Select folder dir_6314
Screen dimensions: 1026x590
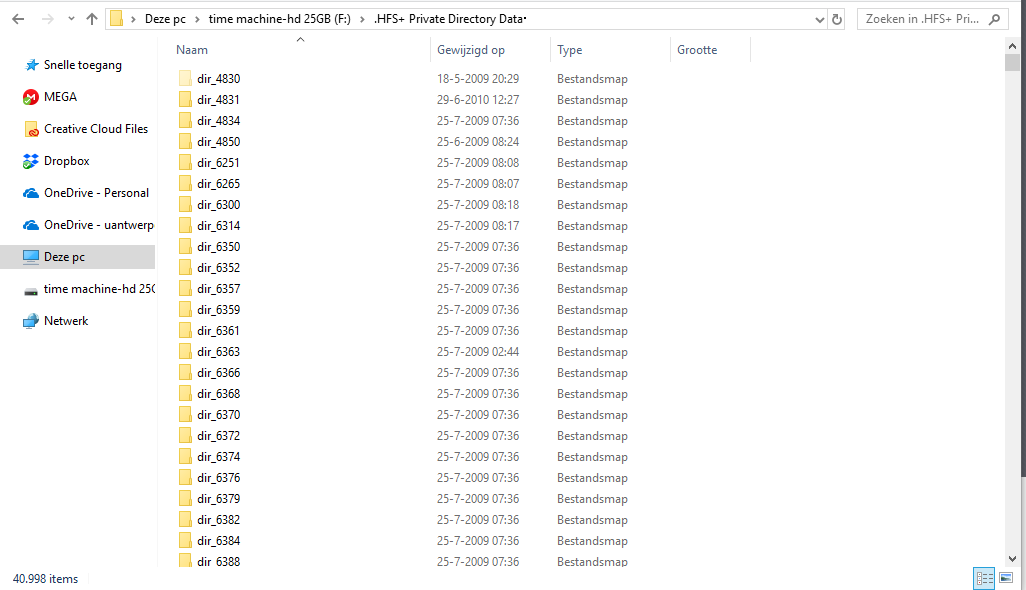click(219, 225)
